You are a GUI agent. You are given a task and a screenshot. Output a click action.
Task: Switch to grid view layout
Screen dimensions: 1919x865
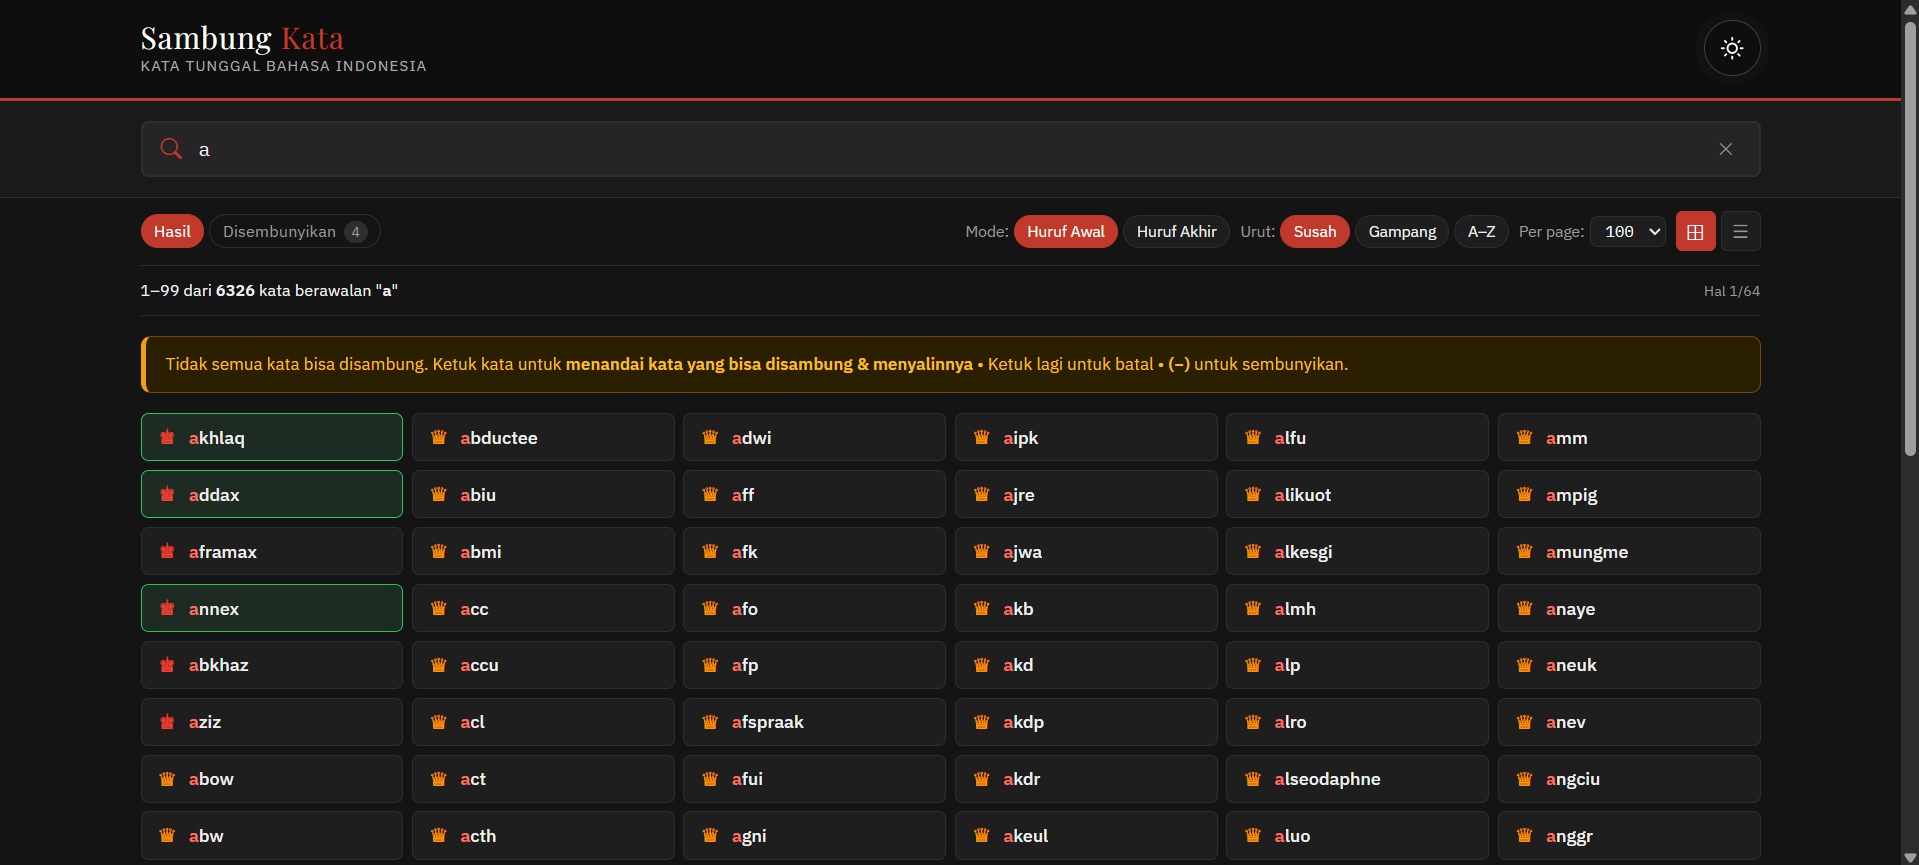[1695, 232]
